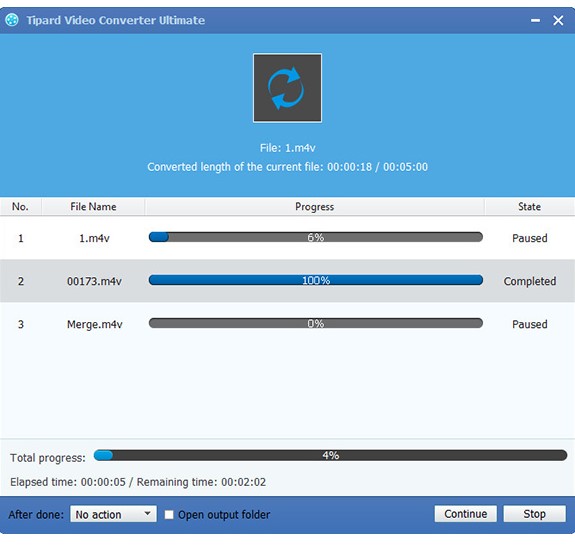Click the Tipard app logo icon
Screen dimensions: 575x546
click(x=12, y=20)
